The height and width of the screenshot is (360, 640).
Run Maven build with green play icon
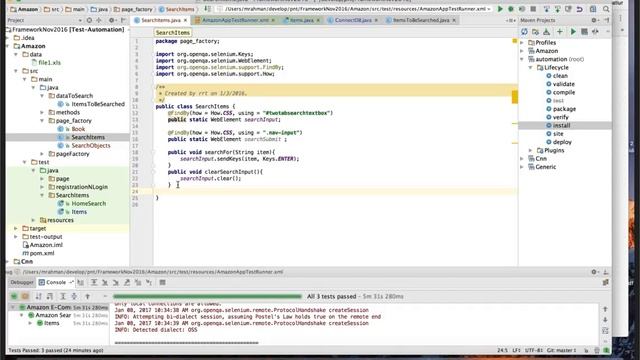click(x=573, y=32)
